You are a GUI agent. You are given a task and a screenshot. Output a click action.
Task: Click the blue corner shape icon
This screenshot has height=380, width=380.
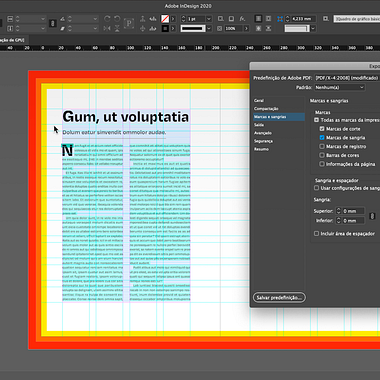pos(280,19)
